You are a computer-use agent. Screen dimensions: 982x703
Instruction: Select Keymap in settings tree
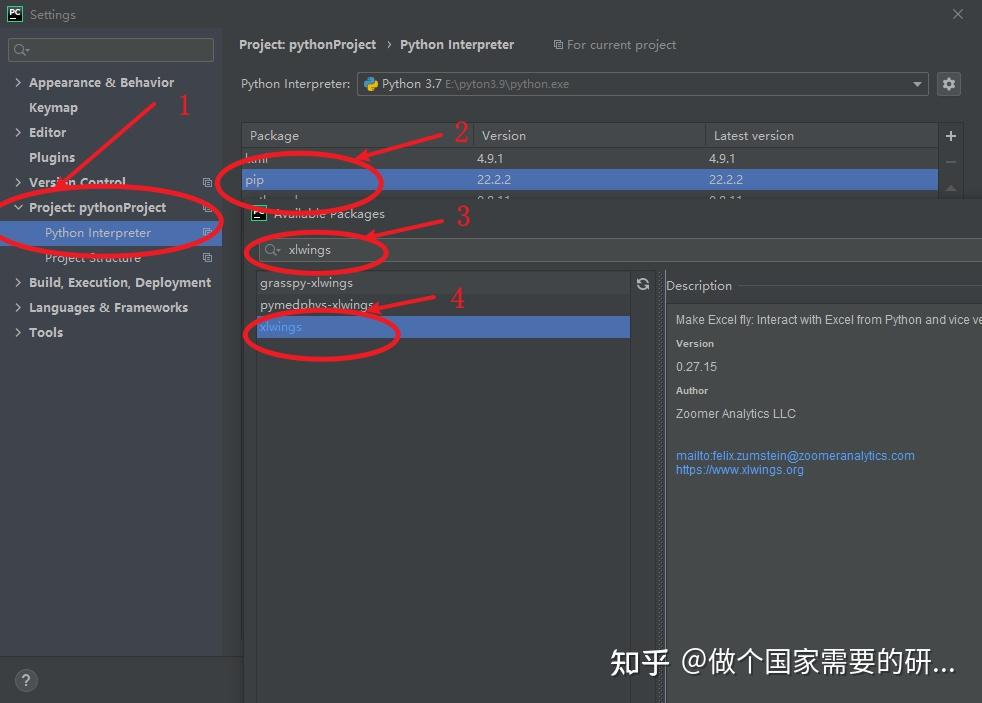pos(53,108)
